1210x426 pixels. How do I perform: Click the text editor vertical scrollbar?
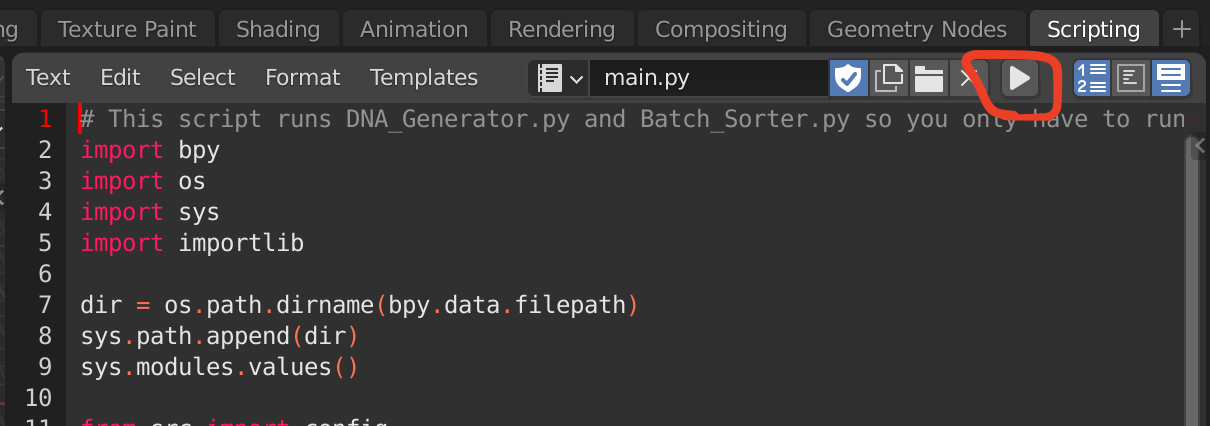1191,290
